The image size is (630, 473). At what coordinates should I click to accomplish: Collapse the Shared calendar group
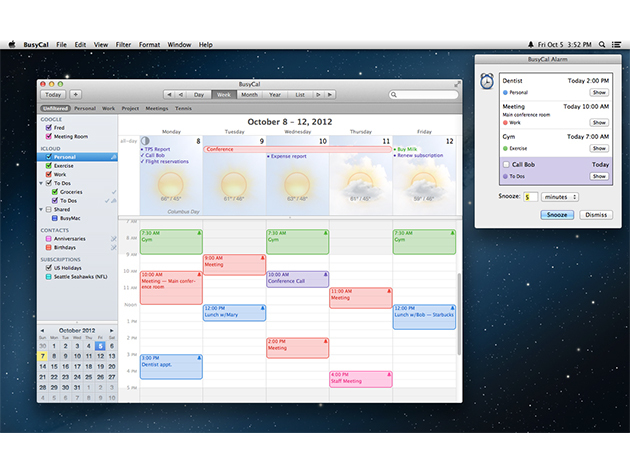(x=41, y=209)
